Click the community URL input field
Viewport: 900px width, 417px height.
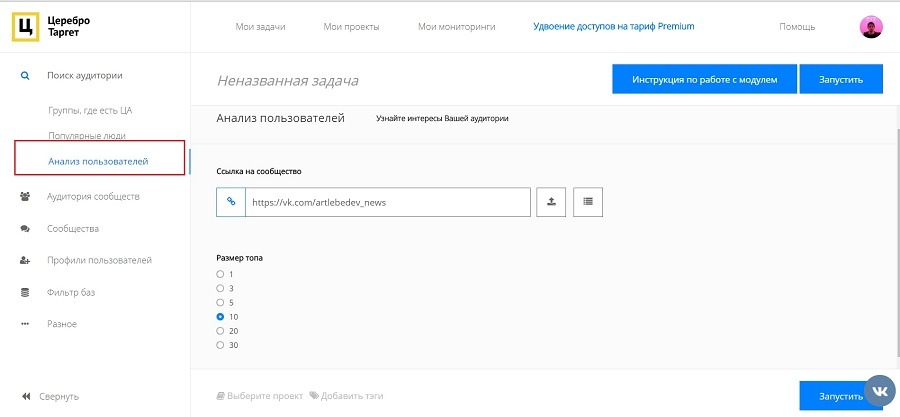(x=387, y=202)
